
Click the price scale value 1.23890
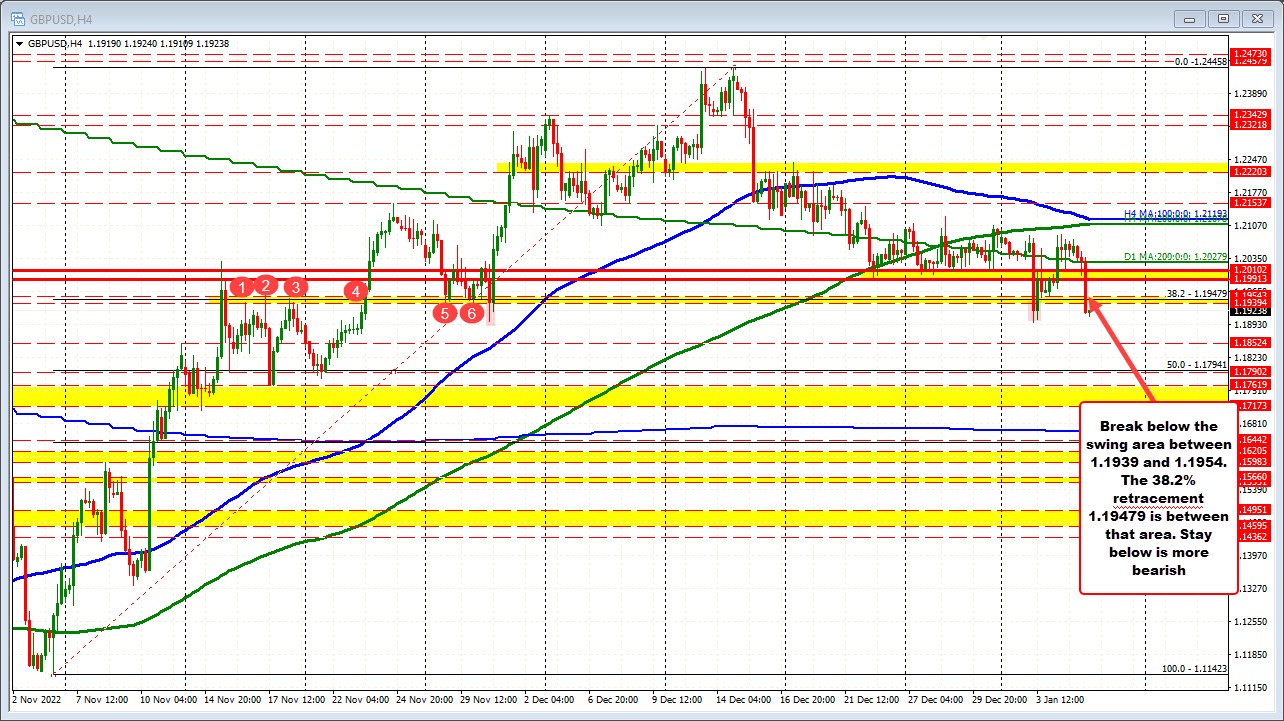[x=1251, y=92]
